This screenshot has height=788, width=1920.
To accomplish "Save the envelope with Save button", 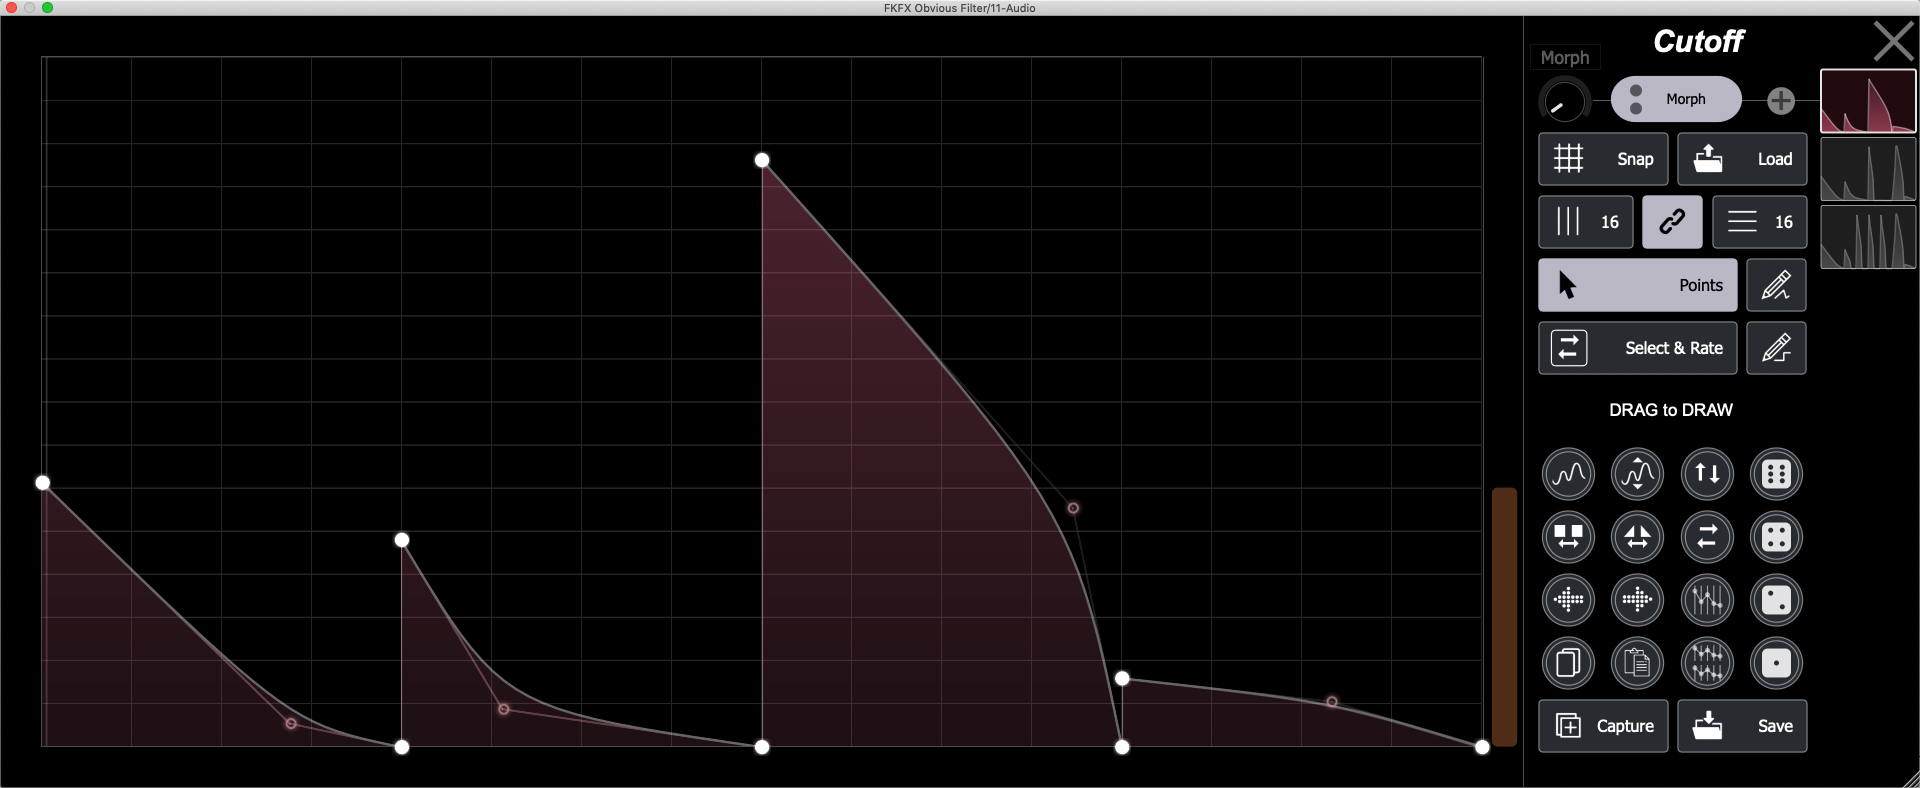I will coord(1742,726).
